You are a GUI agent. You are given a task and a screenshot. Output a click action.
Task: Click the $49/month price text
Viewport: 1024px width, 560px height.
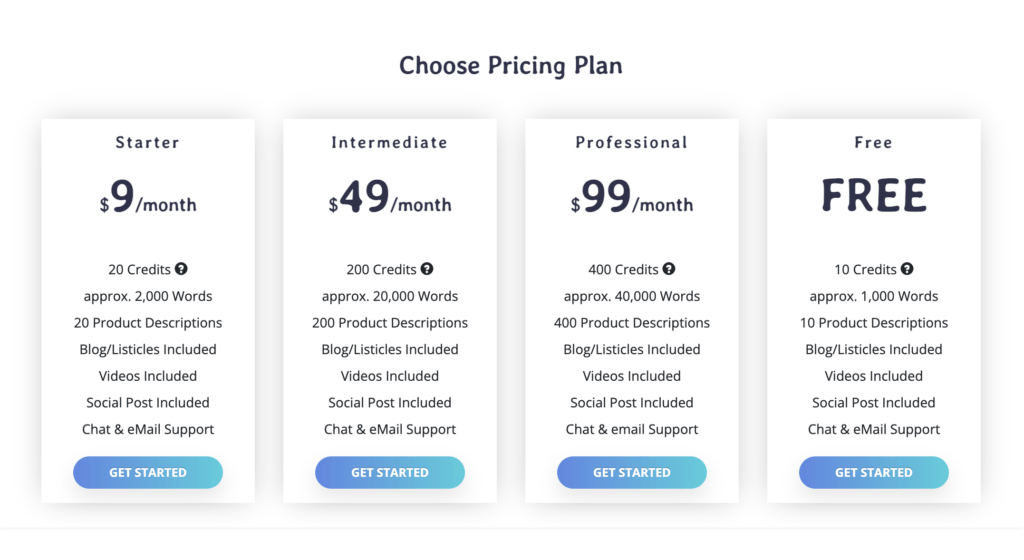point(390,196)
